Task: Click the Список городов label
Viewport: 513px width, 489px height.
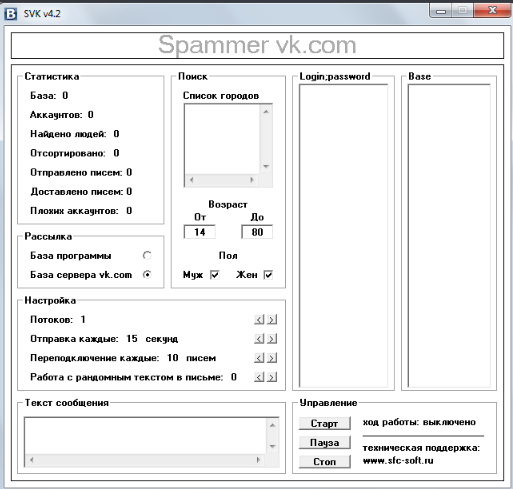Action: (221, 96)
